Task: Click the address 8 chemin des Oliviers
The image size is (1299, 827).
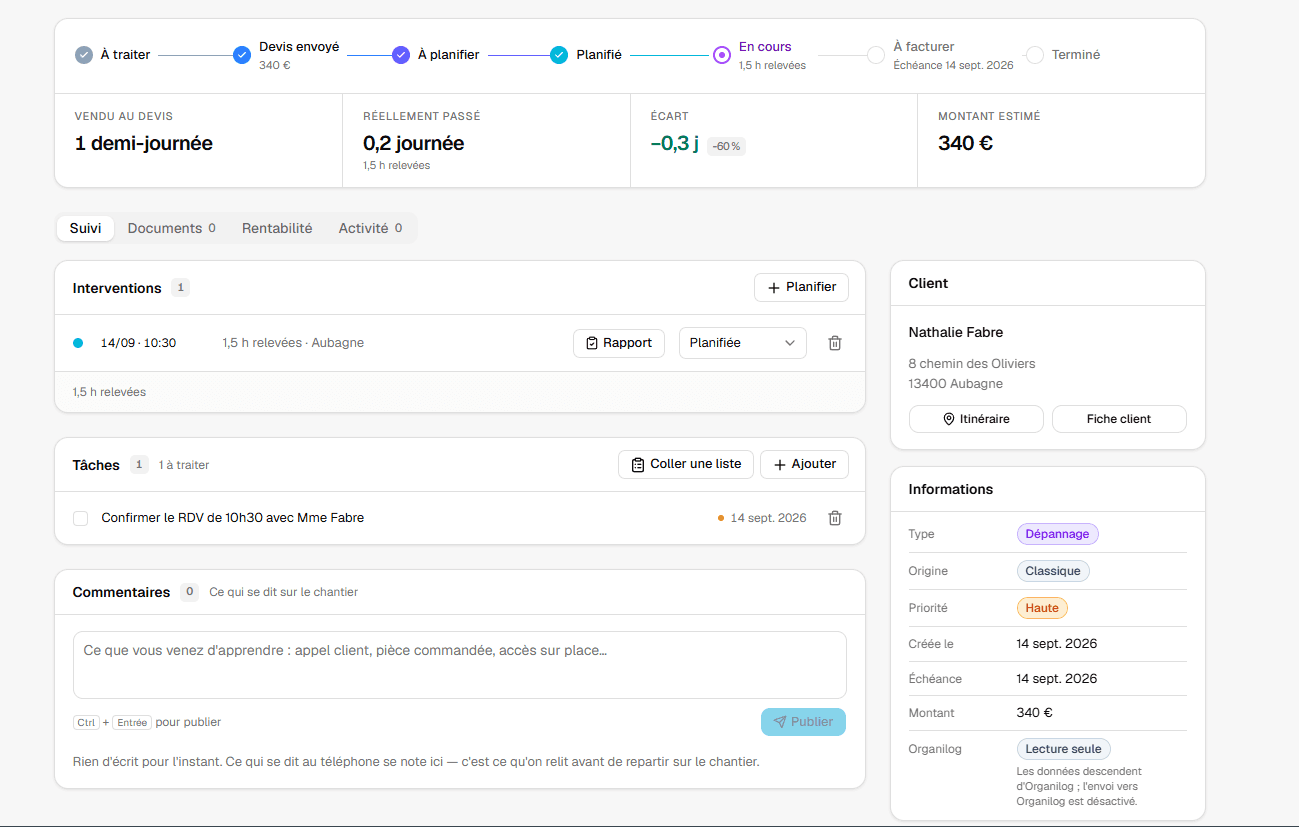Action: pyautogui.click(x=972, y=364)
